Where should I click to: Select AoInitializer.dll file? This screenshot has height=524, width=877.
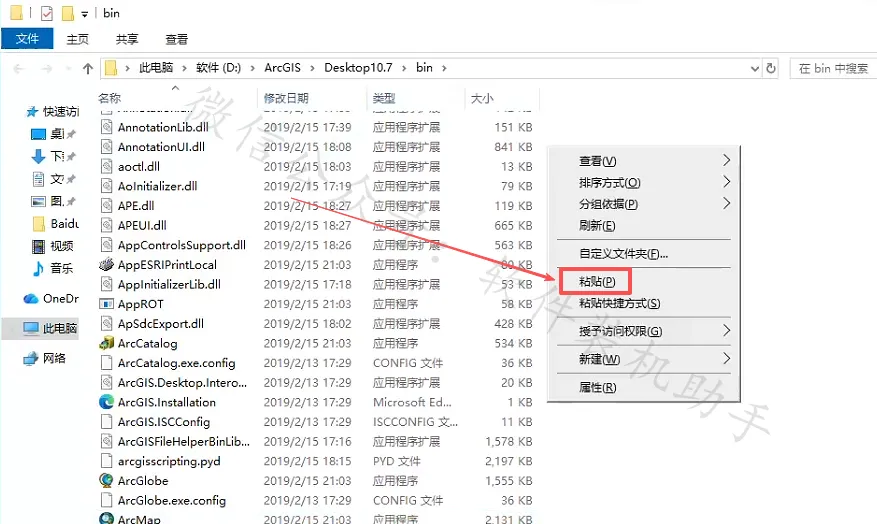pyautogui.click(x=157, y=186)
